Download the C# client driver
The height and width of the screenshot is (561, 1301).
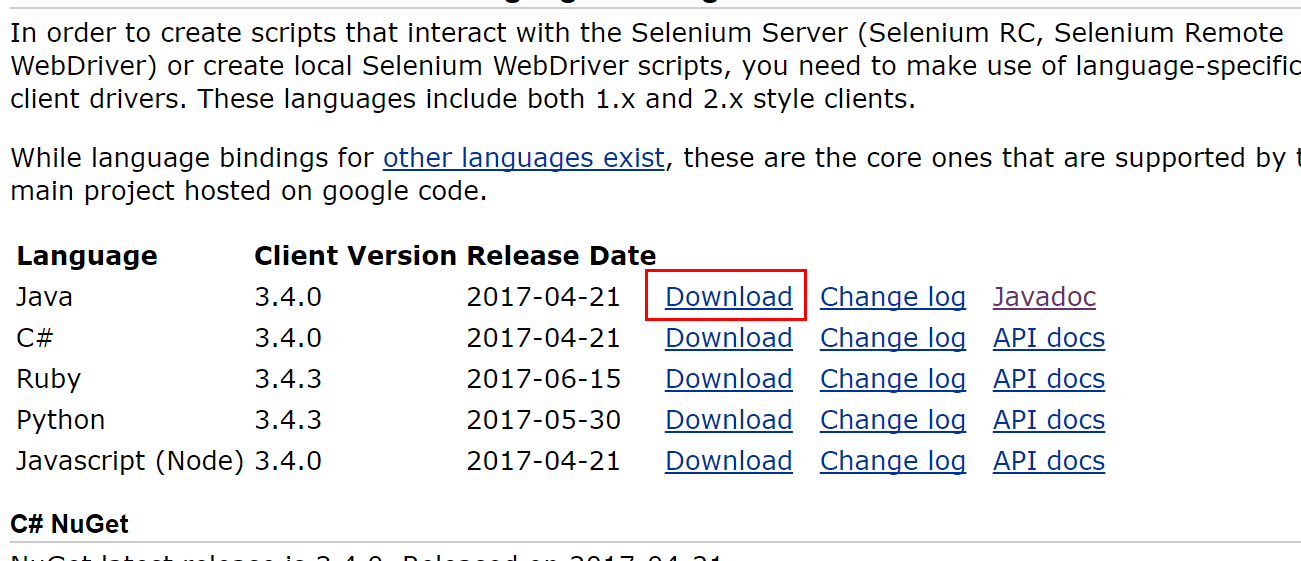pyautogui.click(x=728, y=338)
